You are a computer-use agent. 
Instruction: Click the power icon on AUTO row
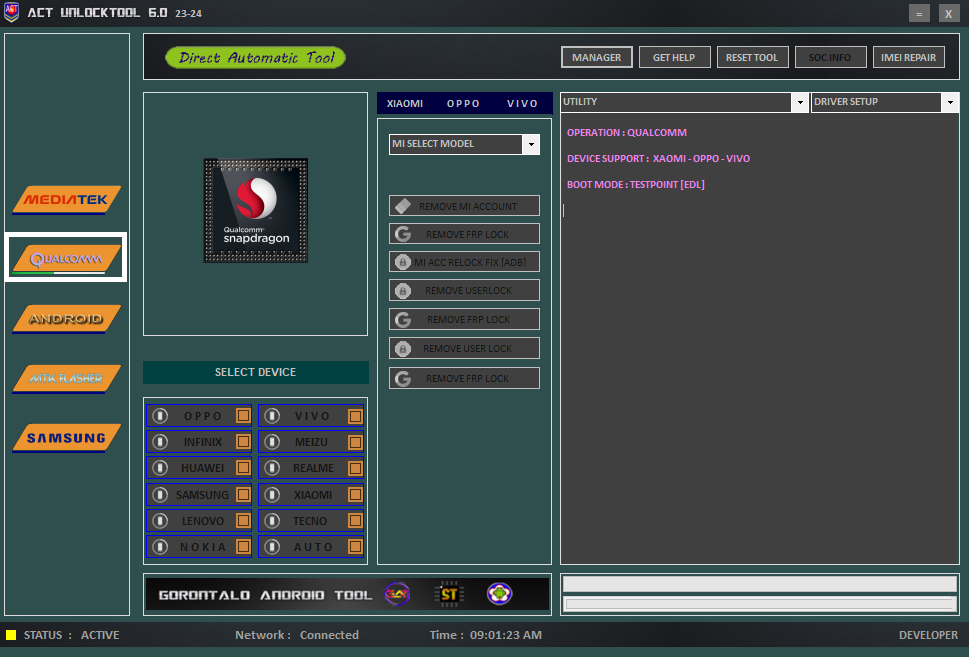click(x=272, y=546)
